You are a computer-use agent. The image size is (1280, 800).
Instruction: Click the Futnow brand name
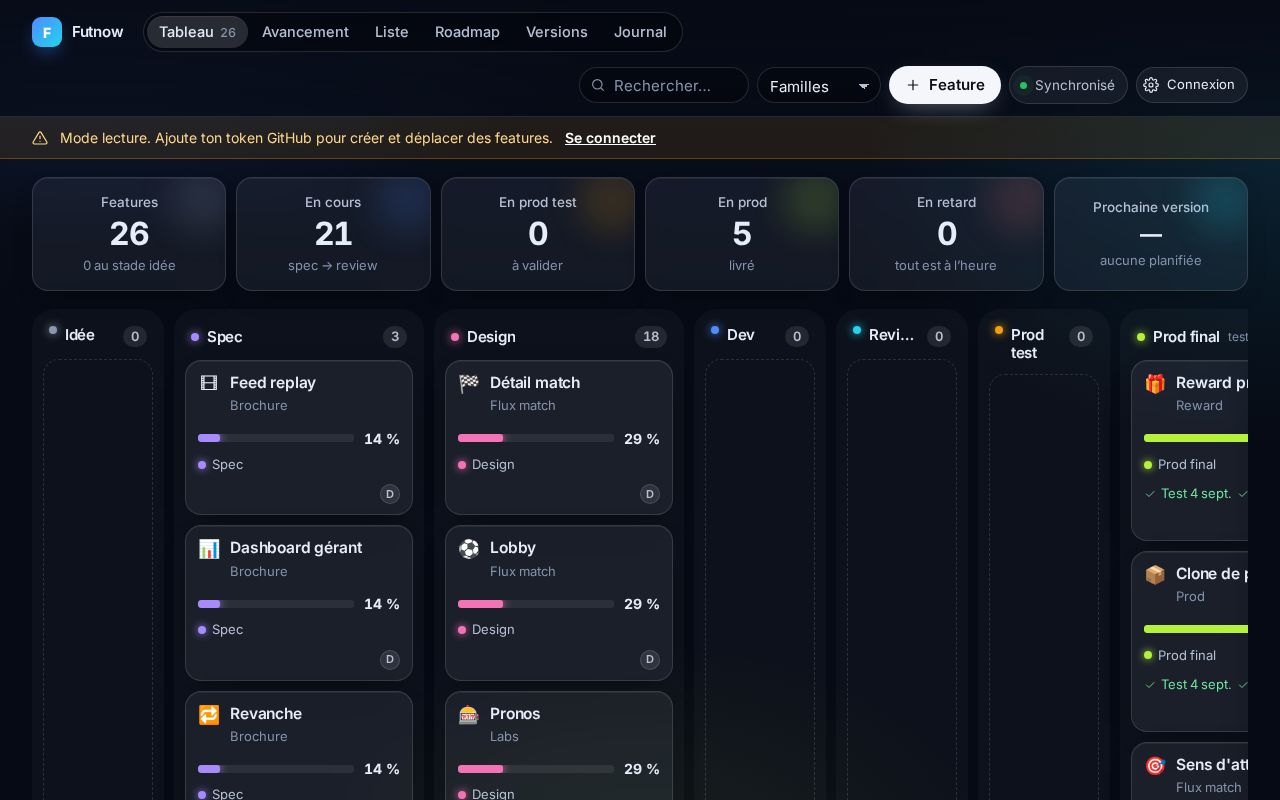(x=97, y=32)
